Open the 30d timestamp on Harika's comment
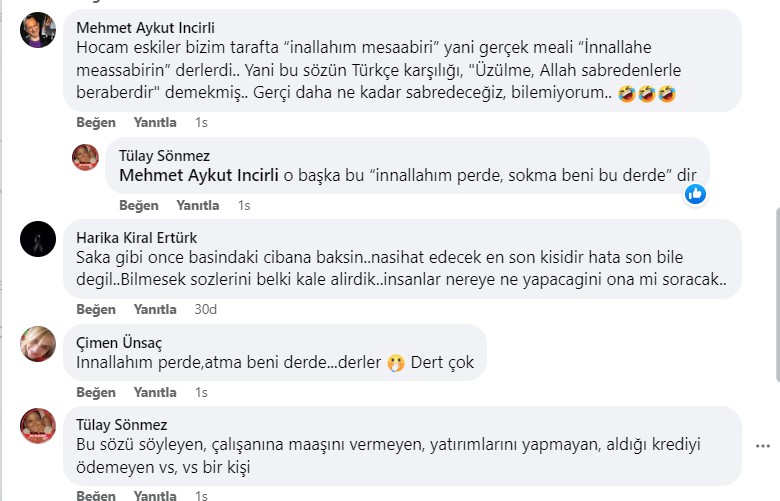The height and width of the screenshot is (501, 780). coord(205,309)
